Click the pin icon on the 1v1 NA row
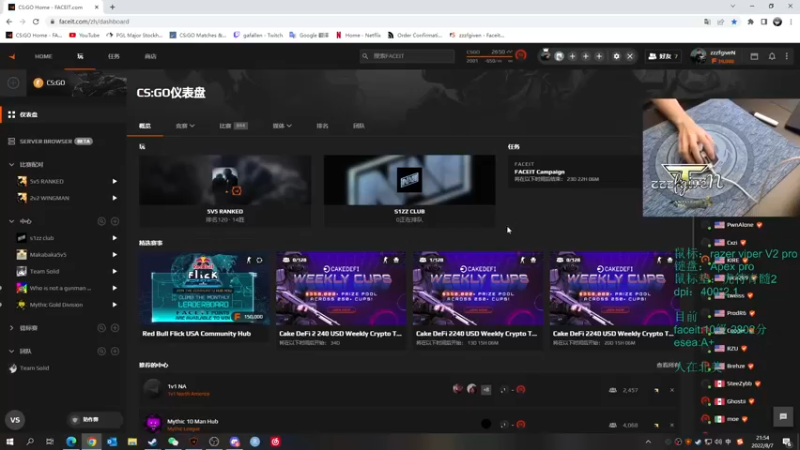Screen dimensions: 800x450 click(656, 390)
